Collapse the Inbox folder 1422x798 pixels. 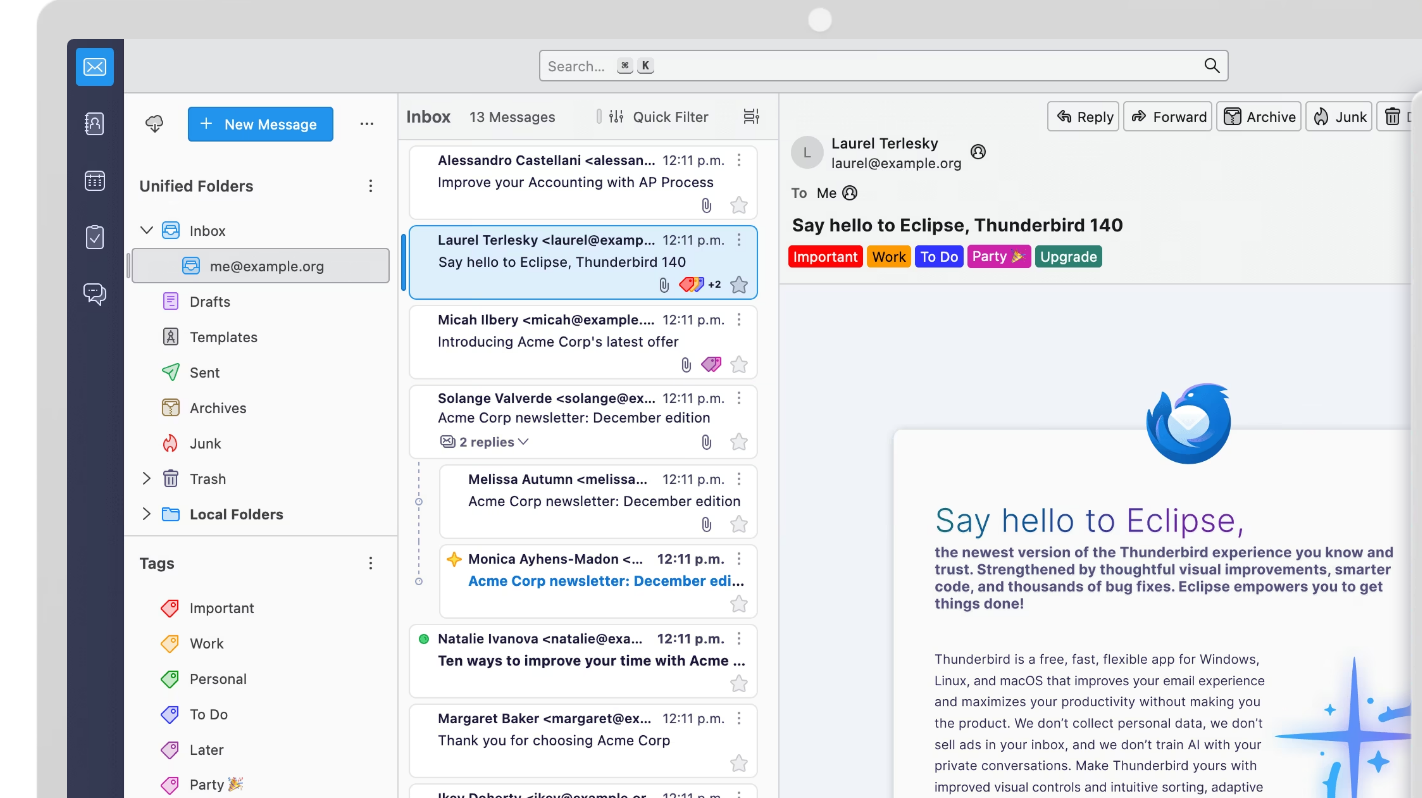(146, 230)
